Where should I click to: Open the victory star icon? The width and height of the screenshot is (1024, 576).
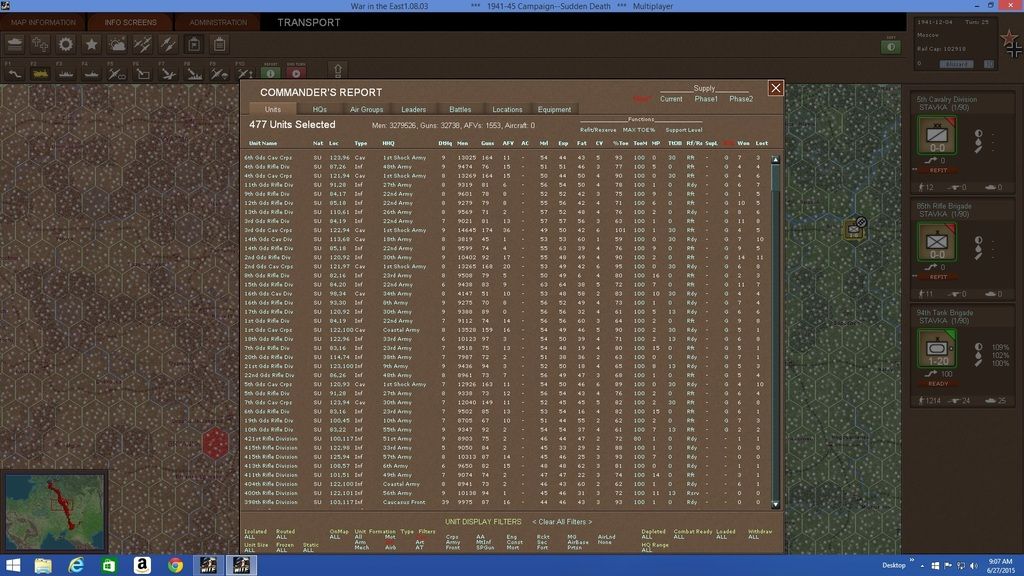91,44
